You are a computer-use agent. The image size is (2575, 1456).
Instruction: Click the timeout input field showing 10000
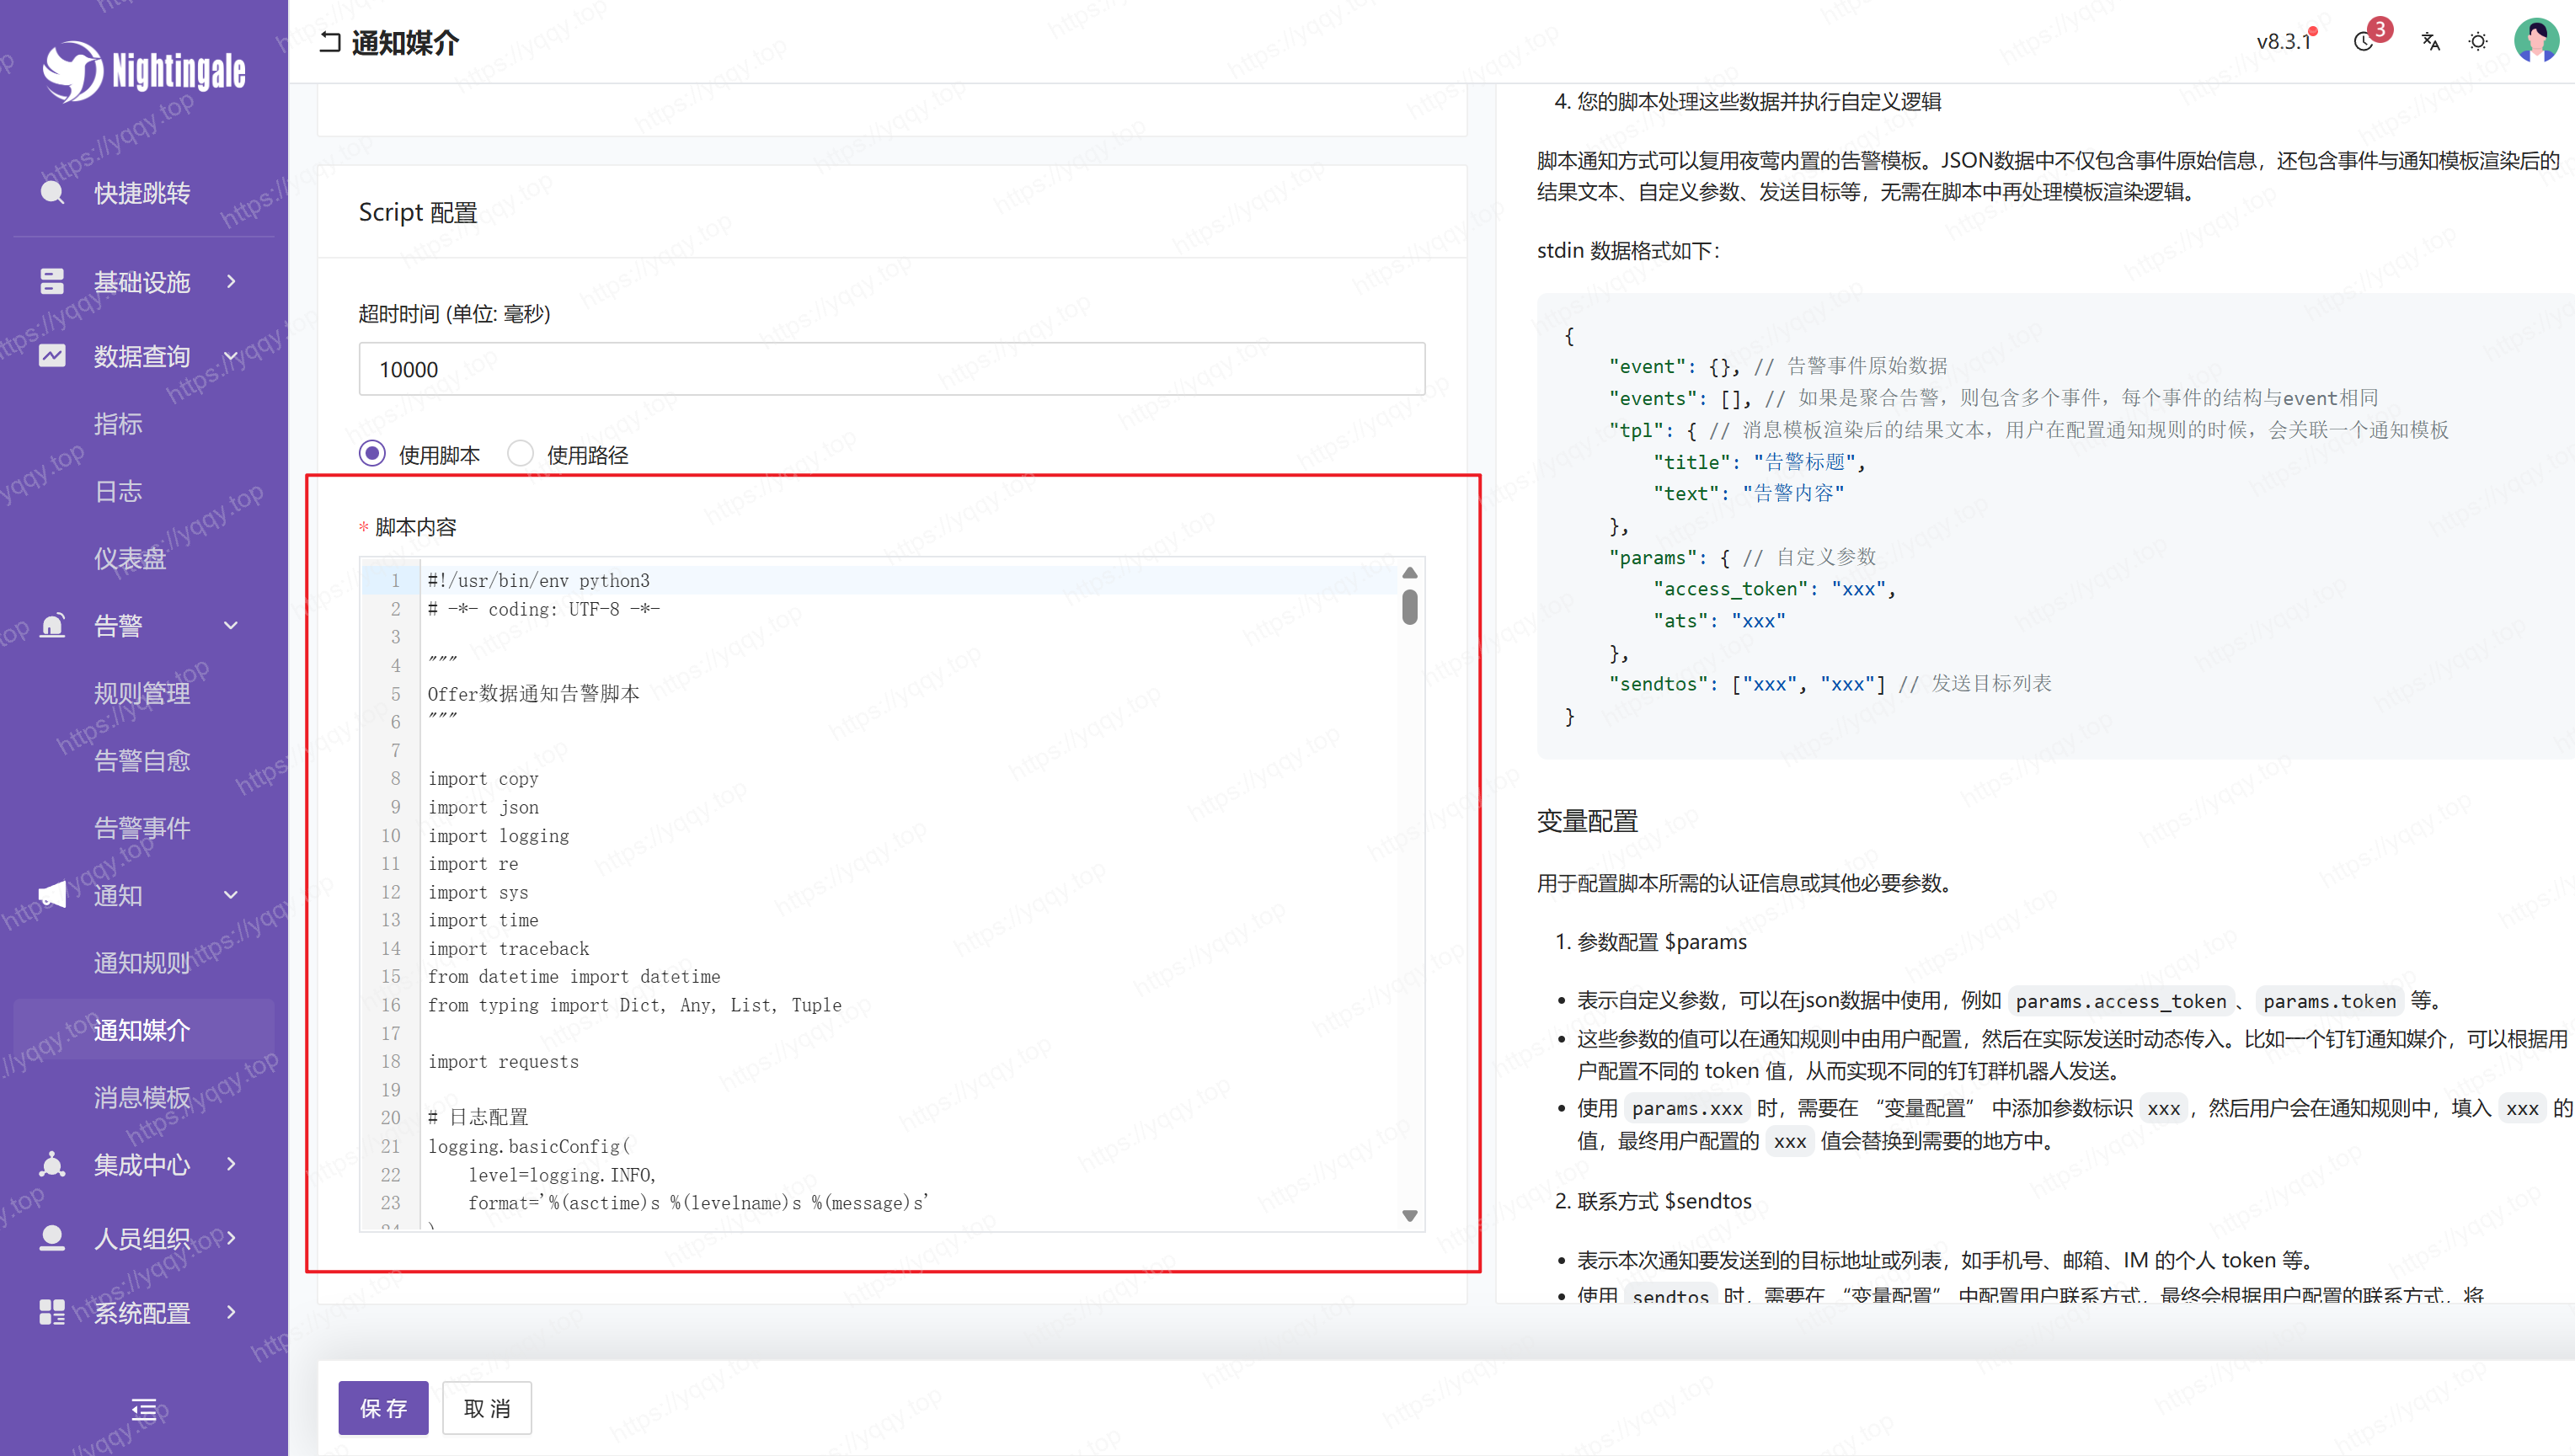(x=891, y=369)
